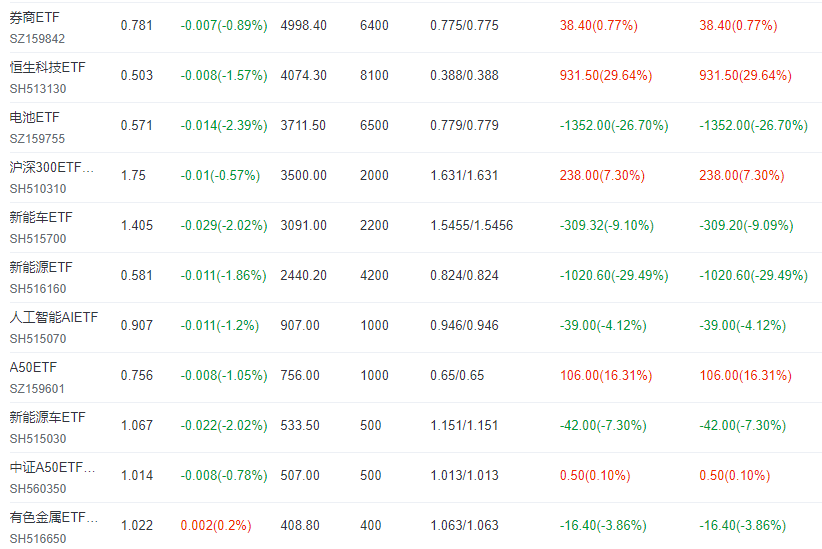Click change -0.008(-0.78%)

[x=224, y=476]
